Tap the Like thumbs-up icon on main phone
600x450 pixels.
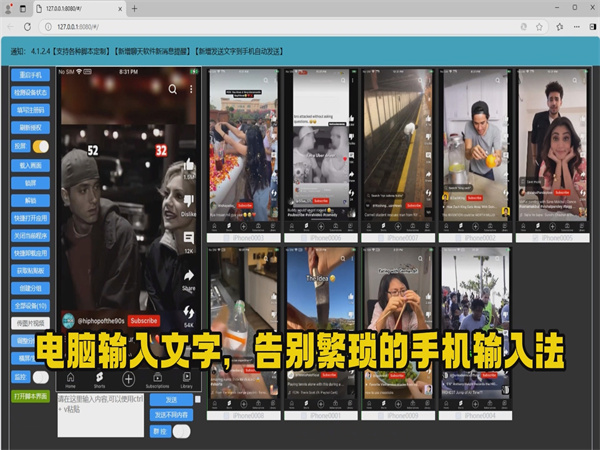coord(188,166)
